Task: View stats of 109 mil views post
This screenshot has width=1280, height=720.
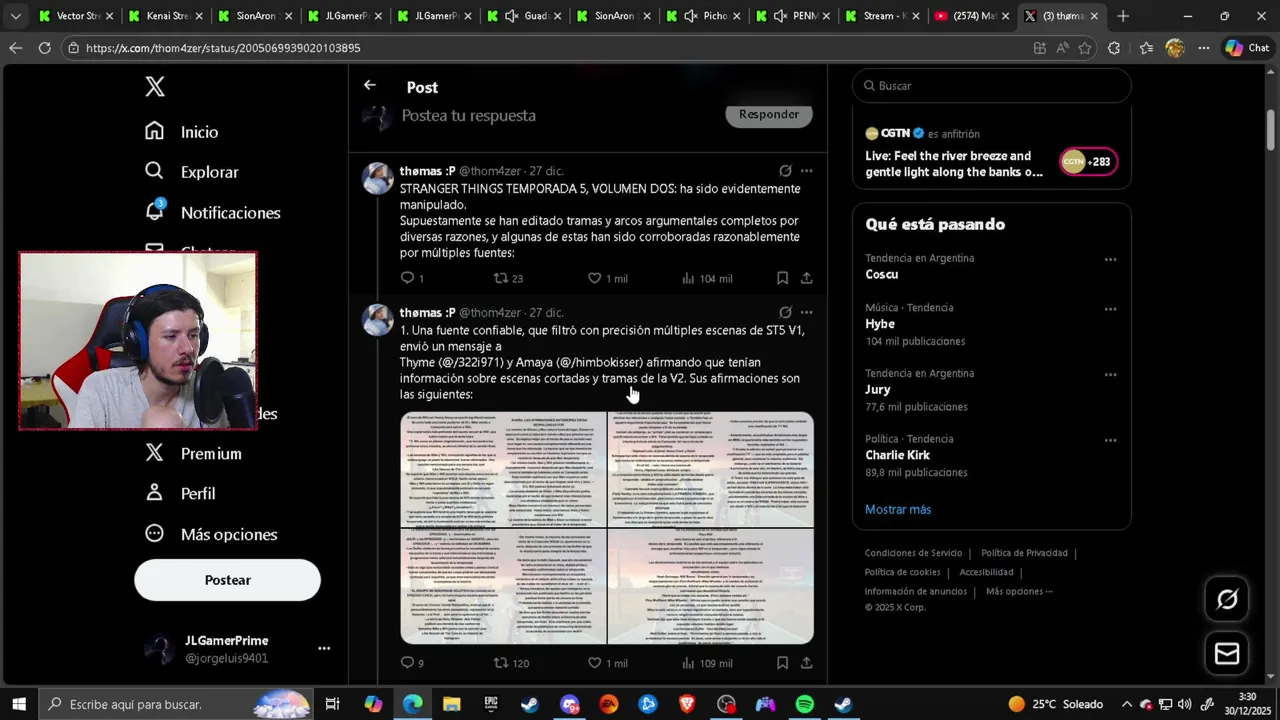Action: pos(707,662)
